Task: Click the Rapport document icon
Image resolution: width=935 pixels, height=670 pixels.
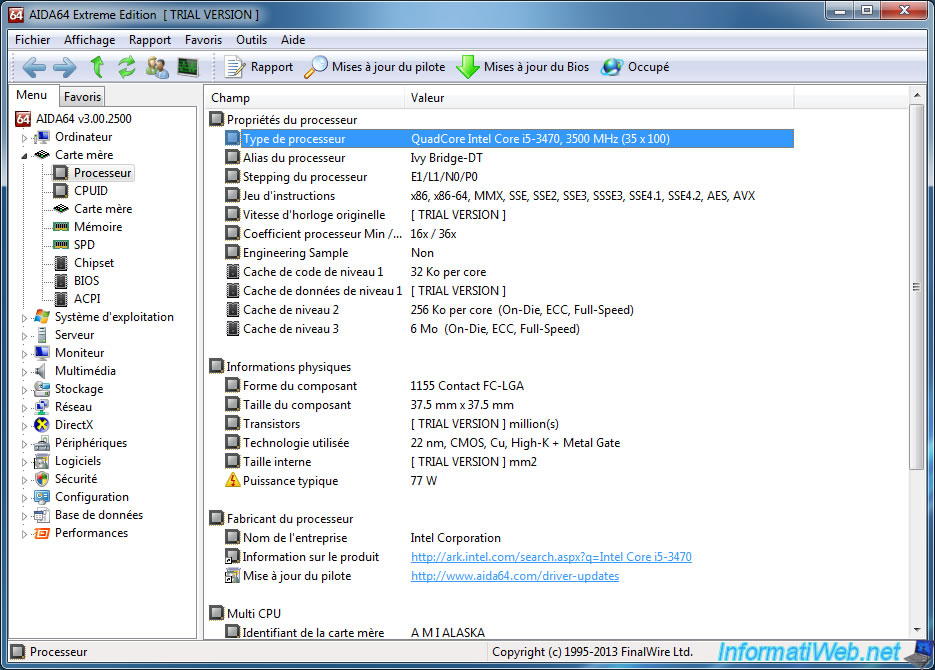Action: point(234,67)
